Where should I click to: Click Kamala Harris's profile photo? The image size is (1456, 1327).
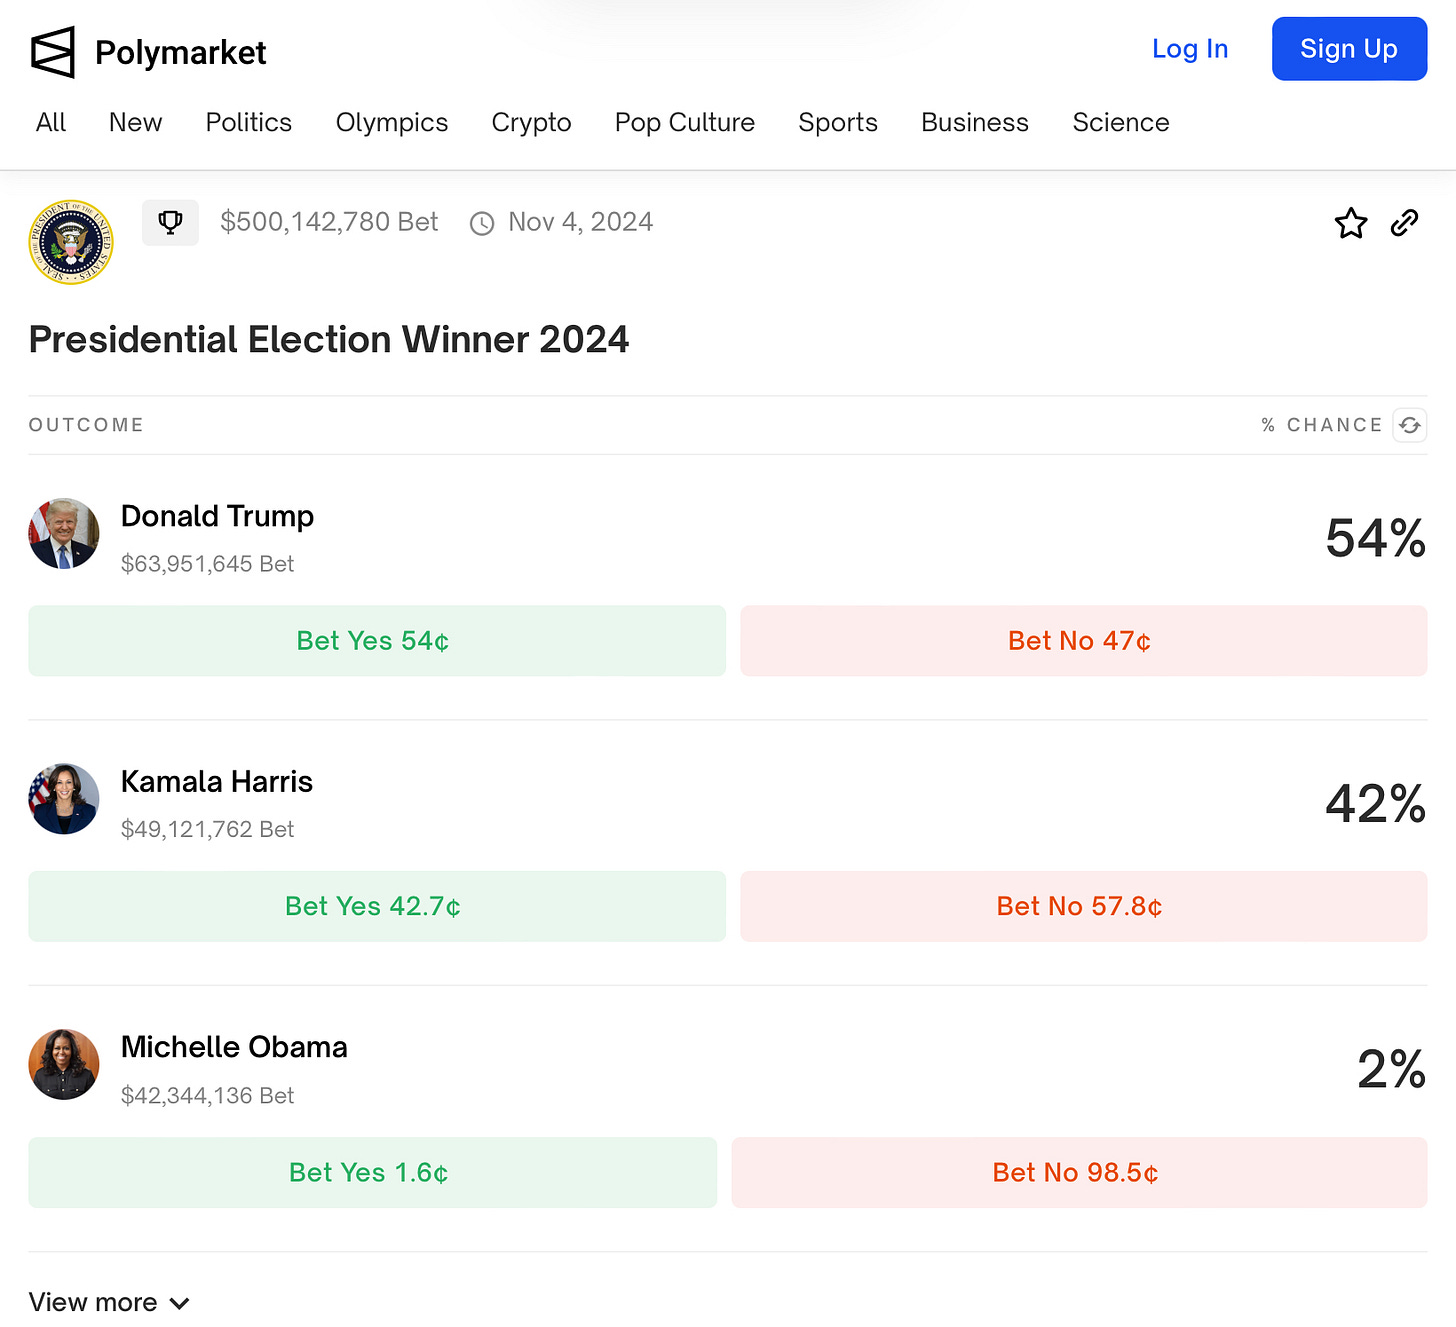(64, 799)
